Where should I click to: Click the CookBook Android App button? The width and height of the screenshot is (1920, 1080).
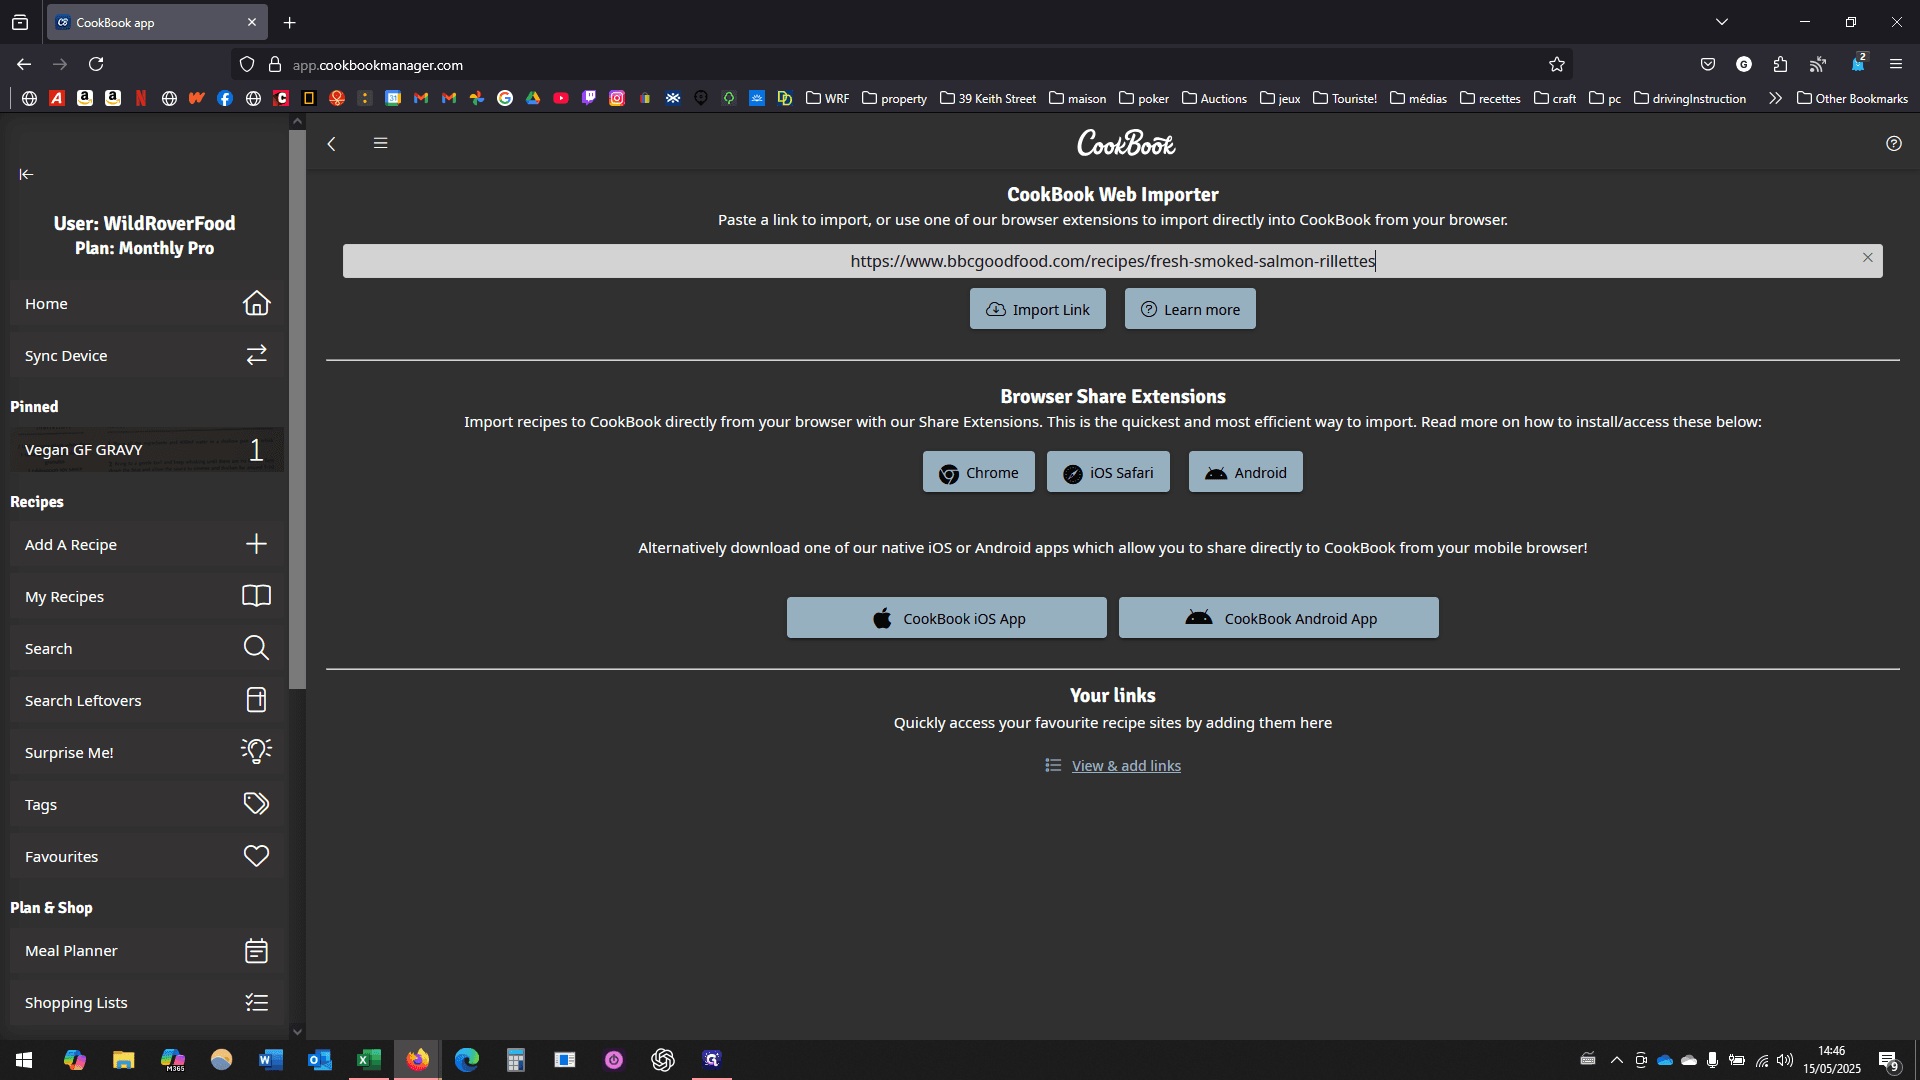coord(1278,618)
